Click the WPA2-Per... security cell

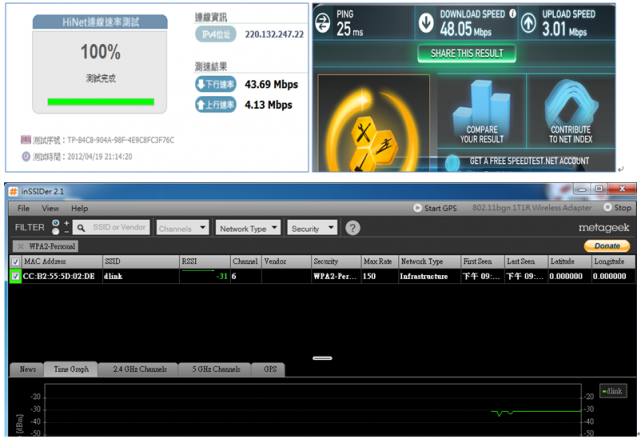335,277
